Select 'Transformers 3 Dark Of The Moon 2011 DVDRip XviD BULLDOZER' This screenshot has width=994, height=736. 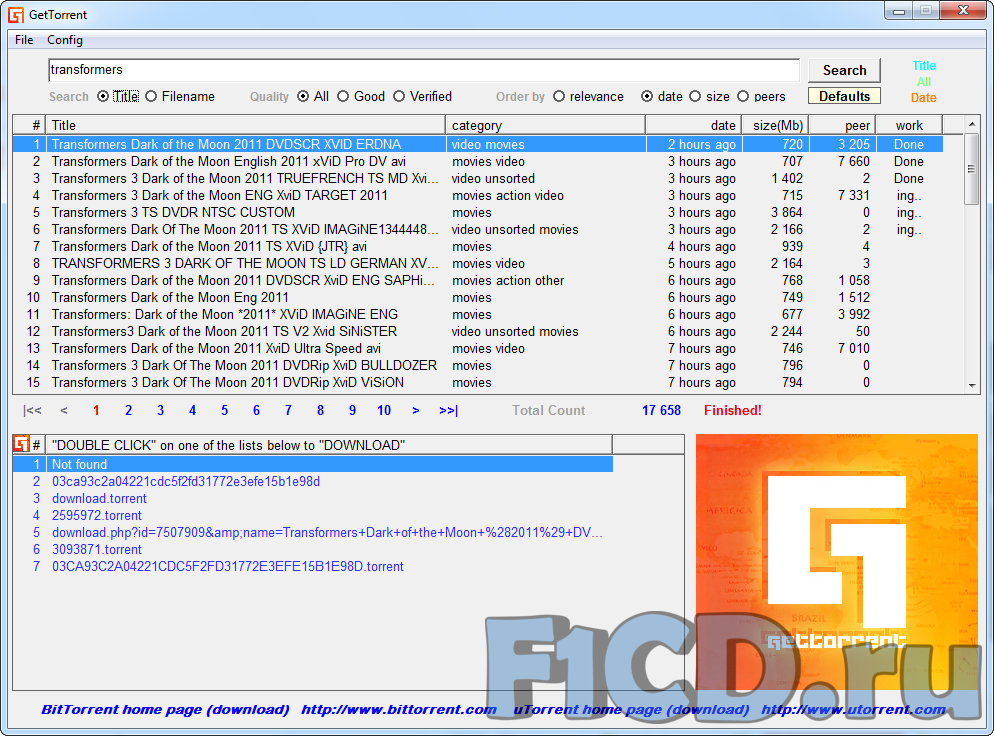pos(478,366)
